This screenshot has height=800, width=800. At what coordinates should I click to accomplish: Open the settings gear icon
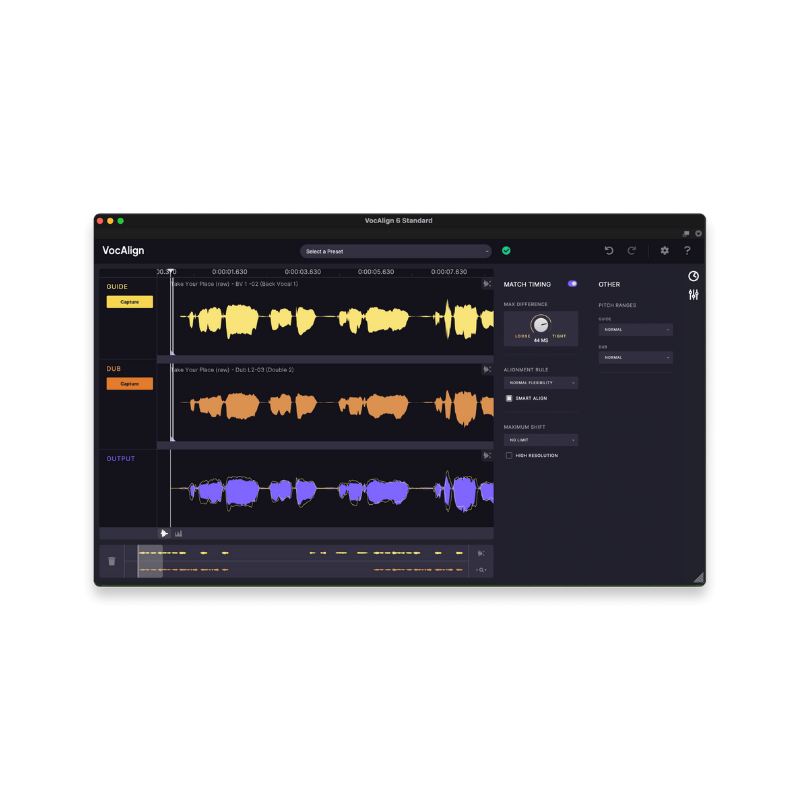(663, 250)
